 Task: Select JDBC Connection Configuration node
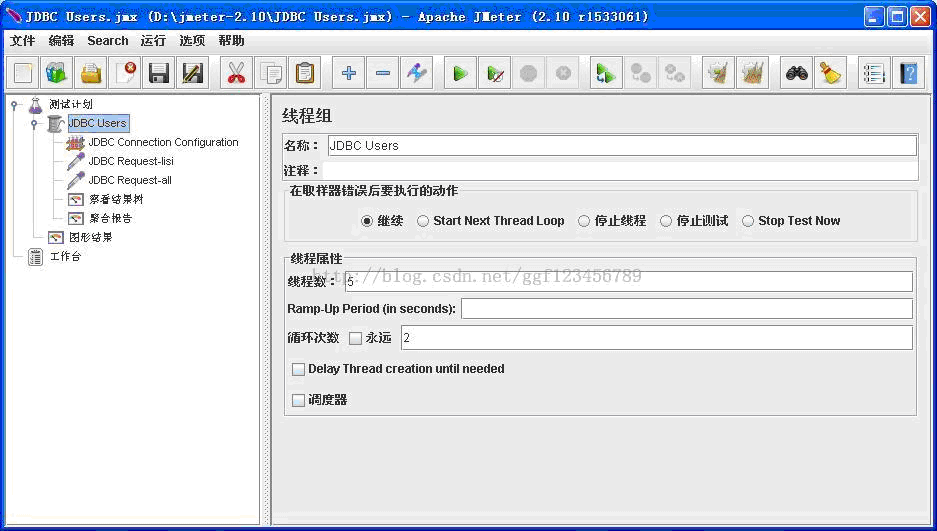pyautogui.click(x=163, y=142)
